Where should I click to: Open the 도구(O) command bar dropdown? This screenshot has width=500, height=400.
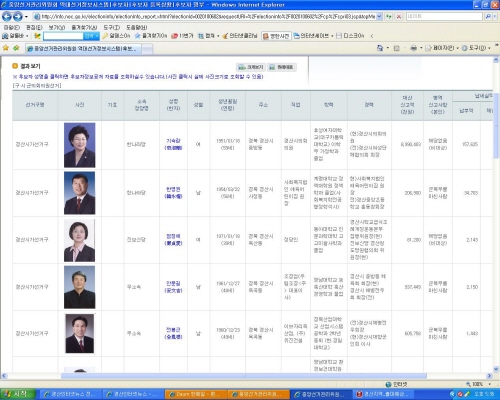click(476, 48)
